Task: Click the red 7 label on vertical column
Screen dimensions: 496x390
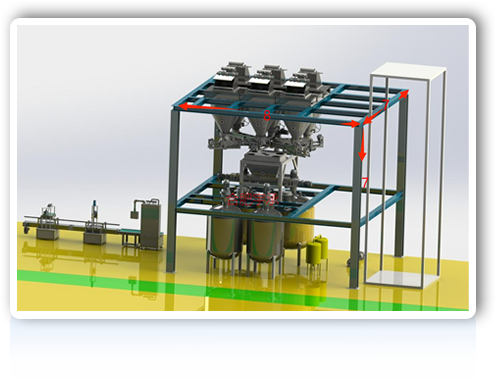Action: pos(365,183)
